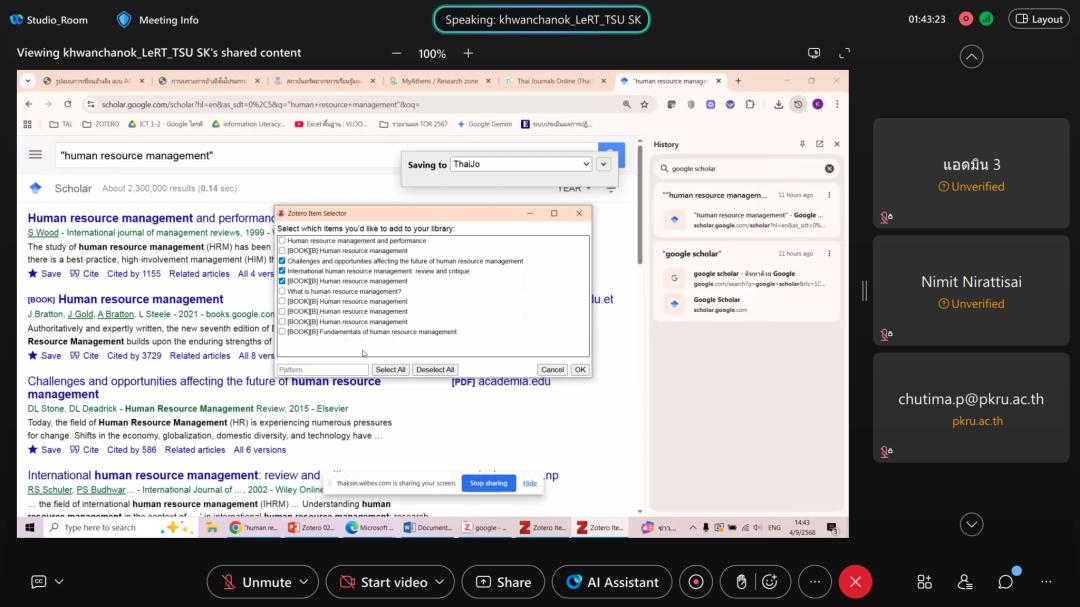The width and height of the screenshot is (1080, 607).
Task: Open the Layout menu
Action: [x=1039, y=19]
